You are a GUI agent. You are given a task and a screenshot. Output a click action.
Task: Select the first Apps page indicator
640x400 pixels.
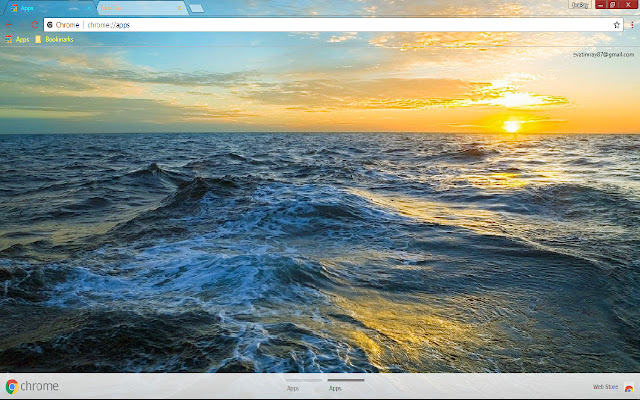303,384
